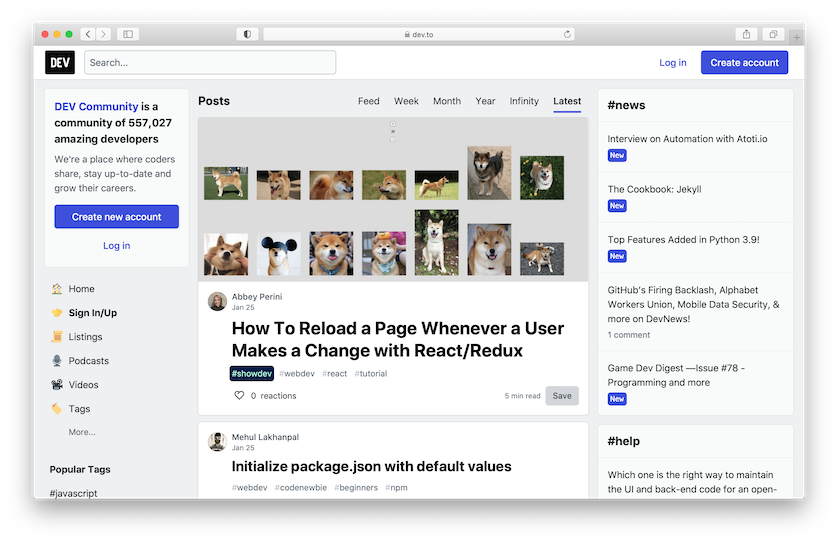The height and width of the screenshot is (543, 838).
Task: Click the #showdev tag
Action: click(252, 374)
